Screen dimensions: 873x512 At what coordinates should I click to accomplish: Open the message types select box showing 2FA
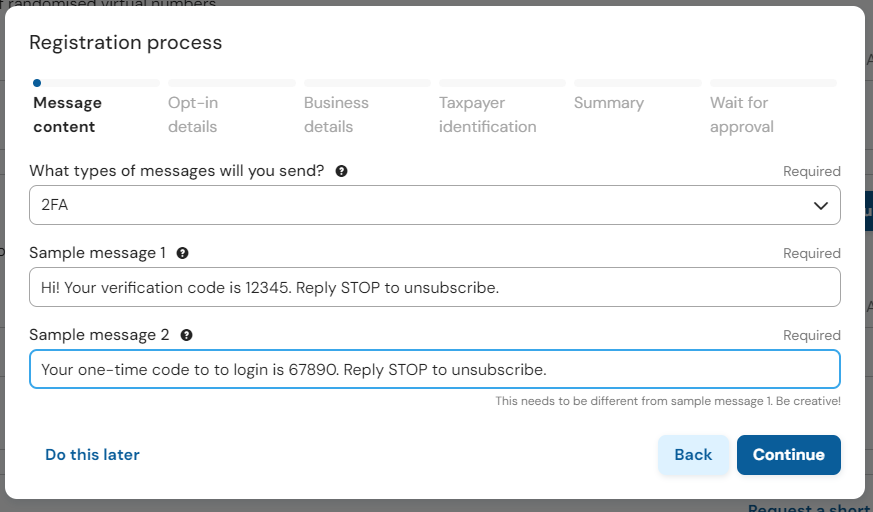435,205
